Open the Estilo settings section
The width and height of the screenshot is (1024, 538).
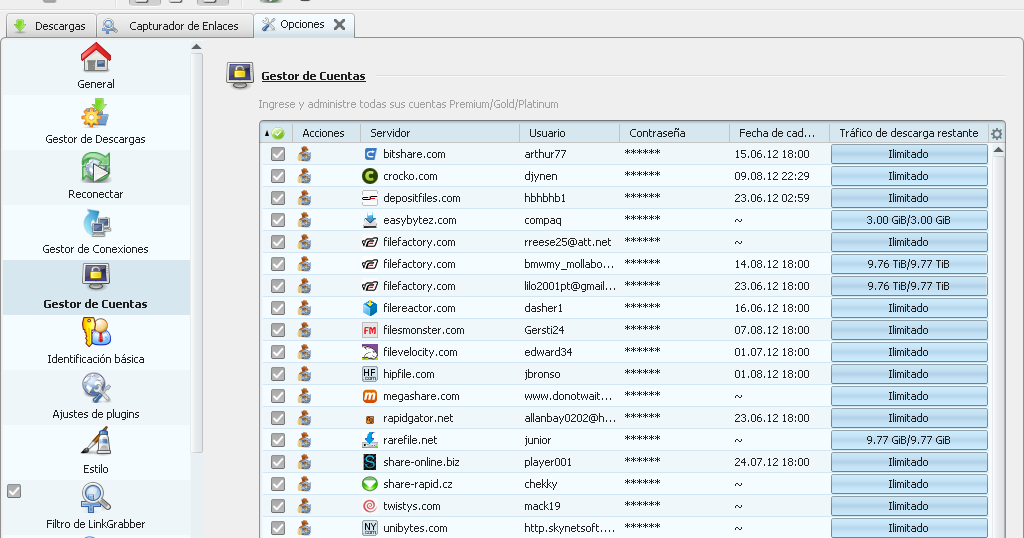pyautogui.click(x=95, y=452)
